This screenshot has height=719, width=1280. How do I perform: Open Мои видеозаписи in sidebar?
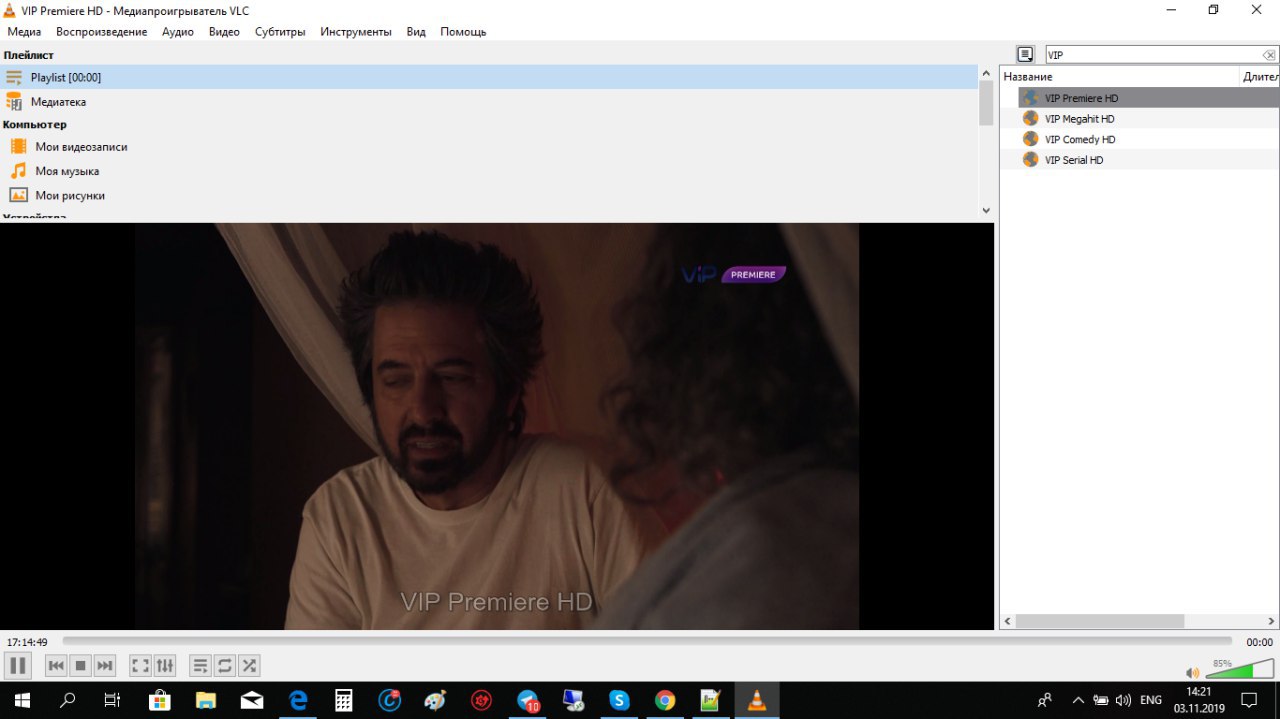coord(489,147)
